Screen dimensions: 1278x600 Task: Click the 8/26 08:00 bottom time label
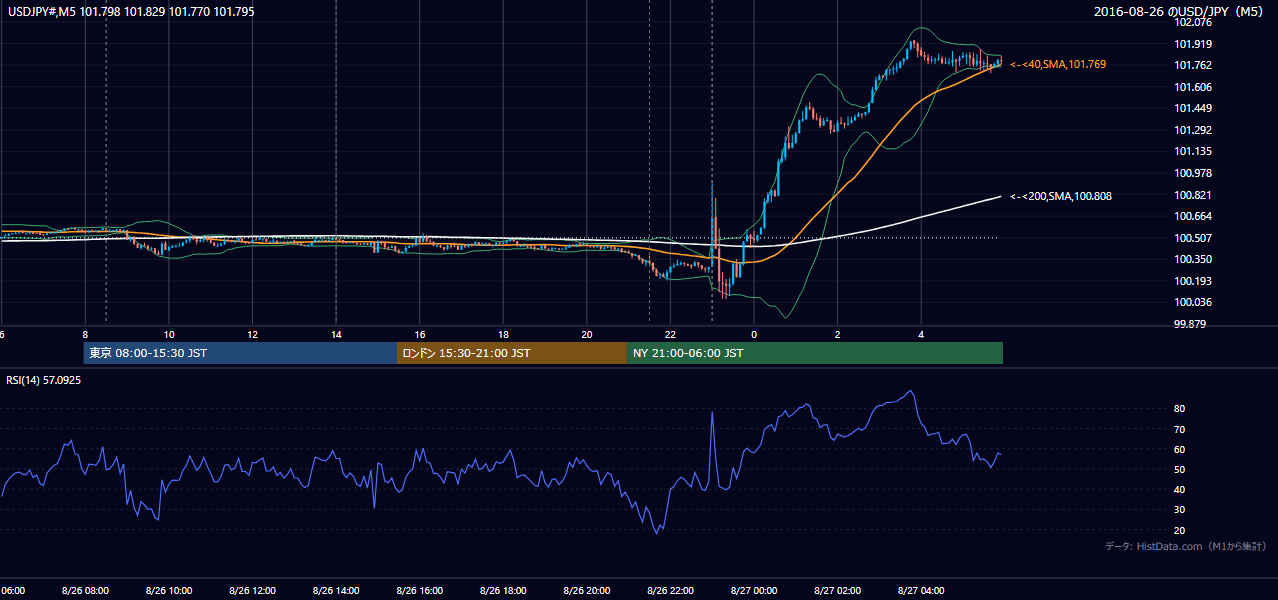click(85, 591)
